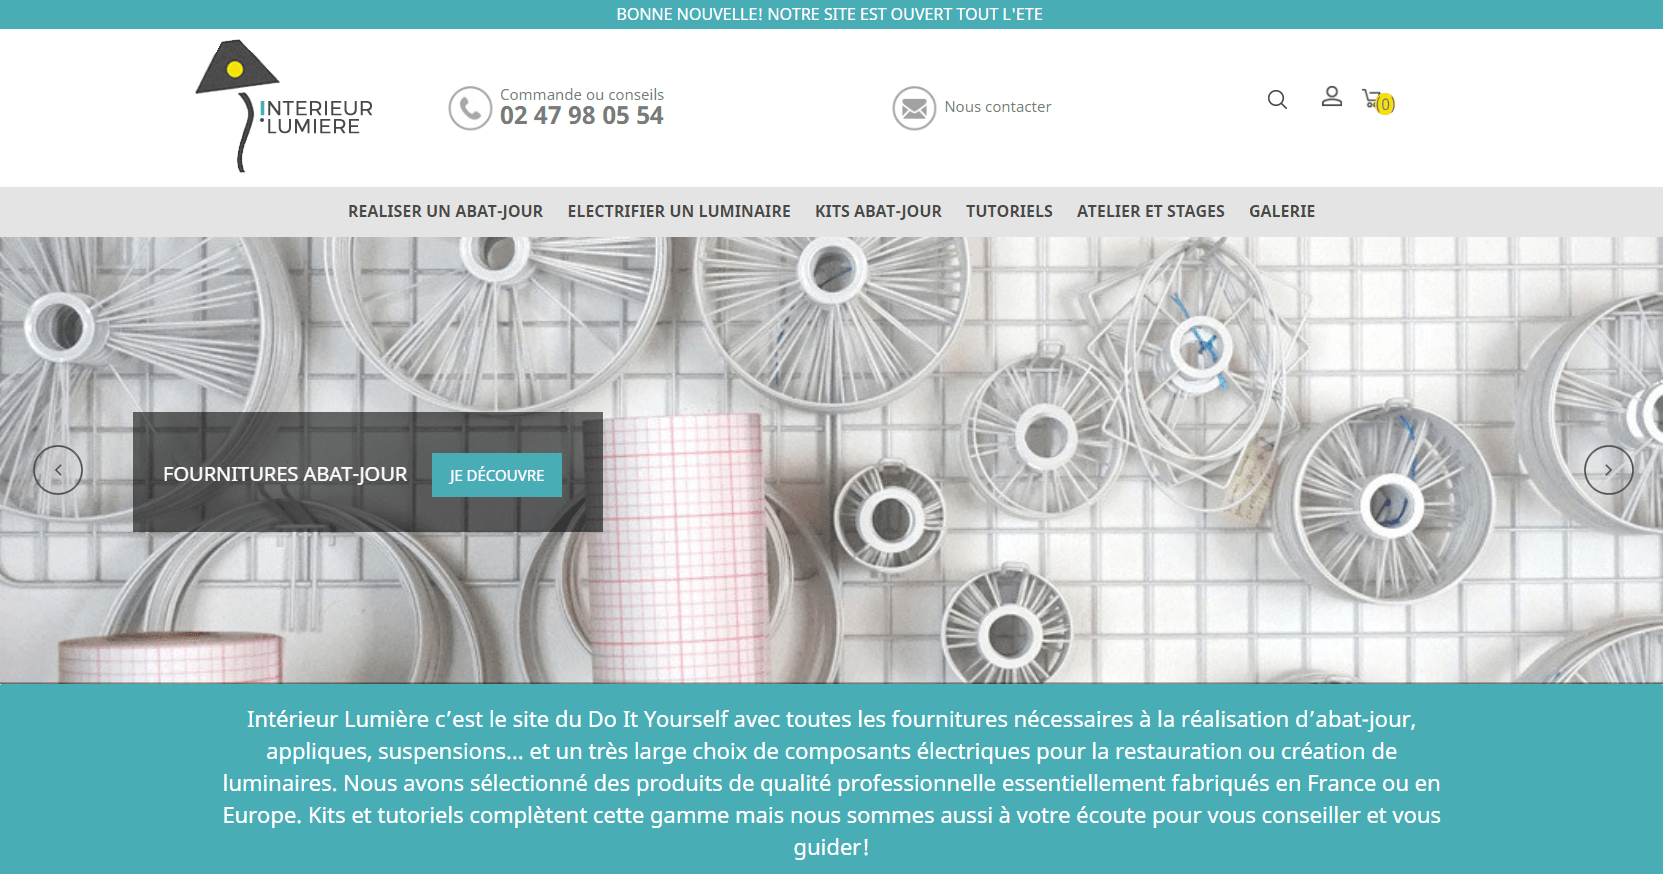Click the Fournitures abat-jour slide title
This screenshot has width=1663, height=874.
285,474
